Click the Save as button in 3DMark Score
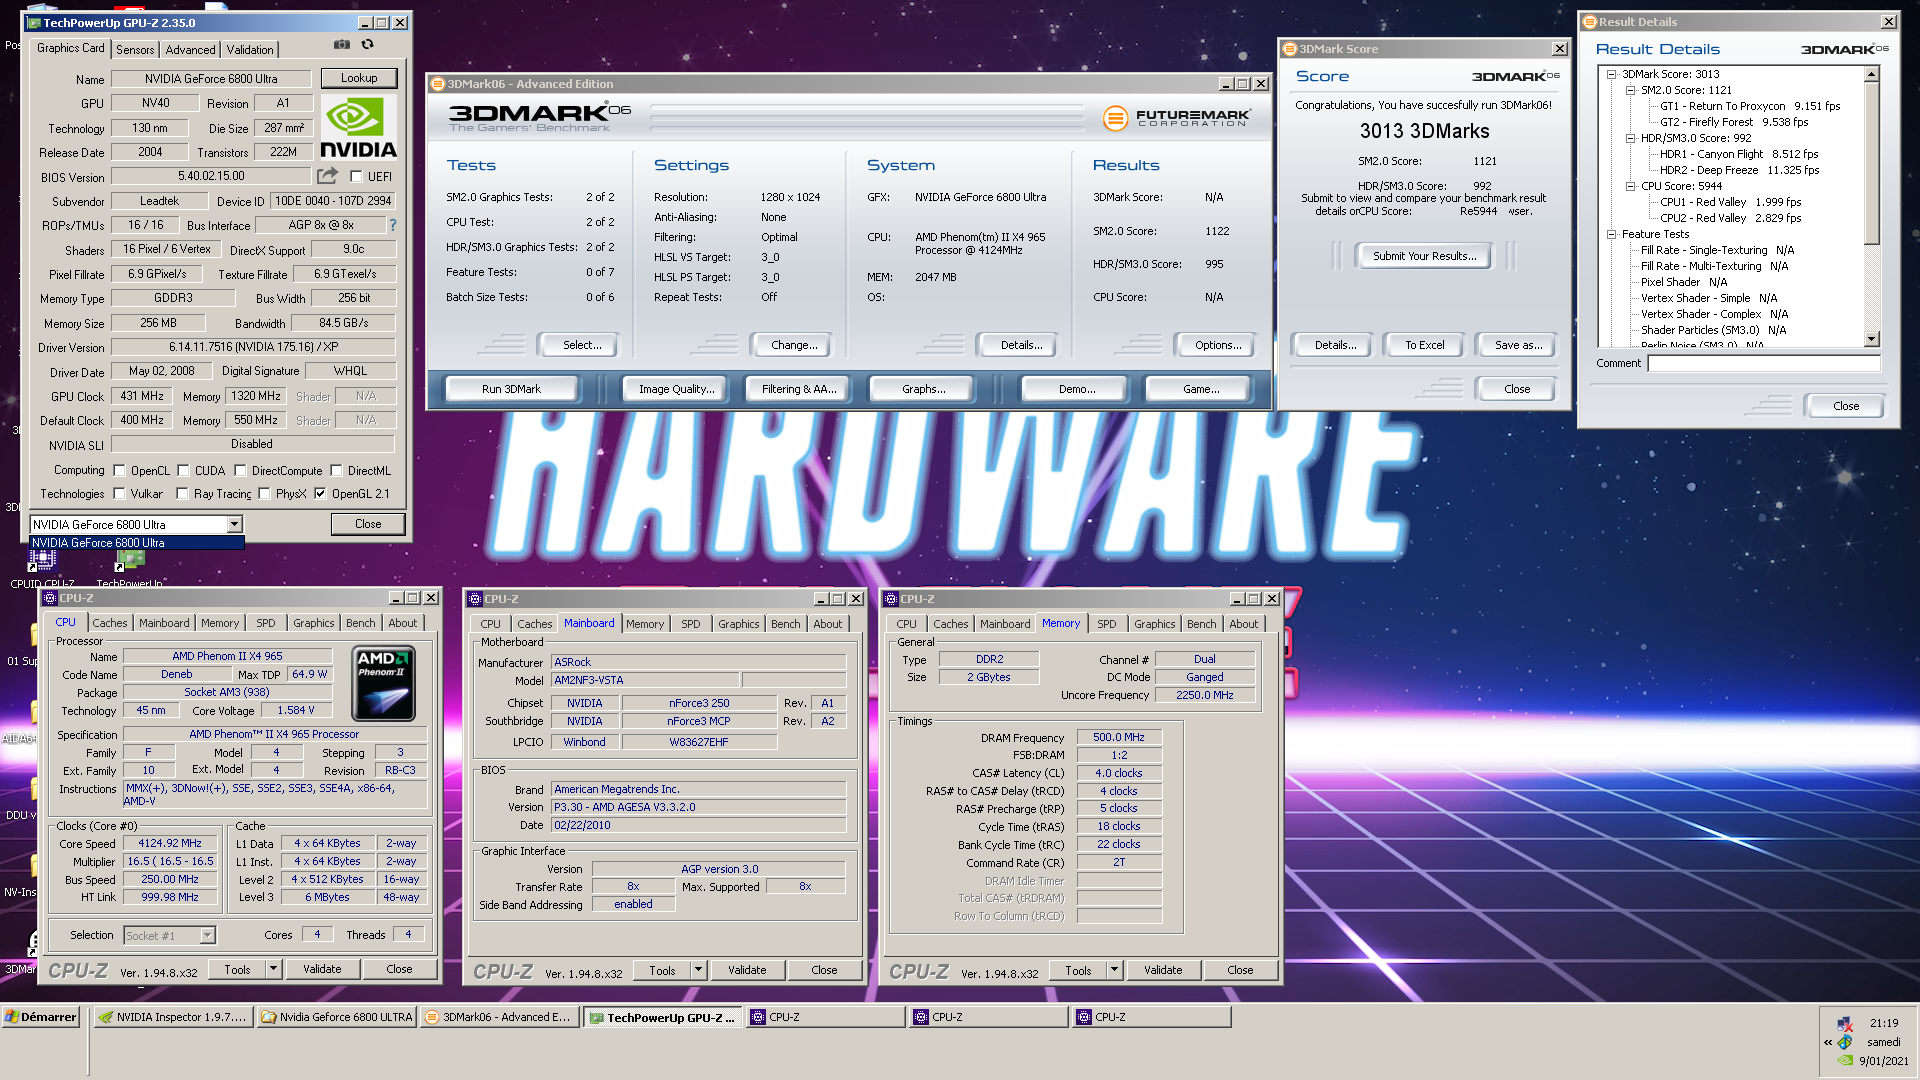Image resolution: width=1920 pixels, height=1080 pixels. (1518, 345)
